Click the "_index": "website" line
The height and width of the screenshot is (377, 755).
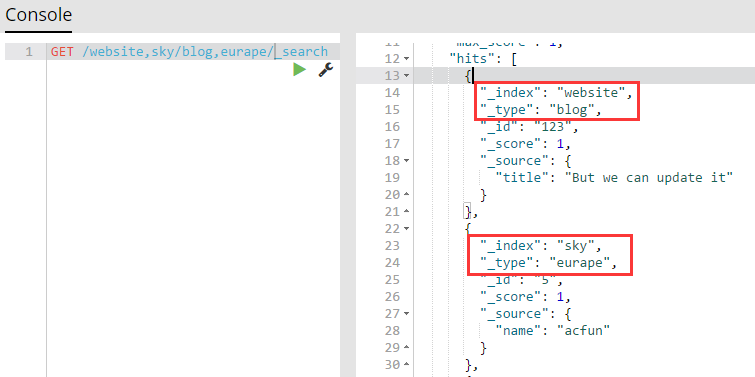(555, 92)
